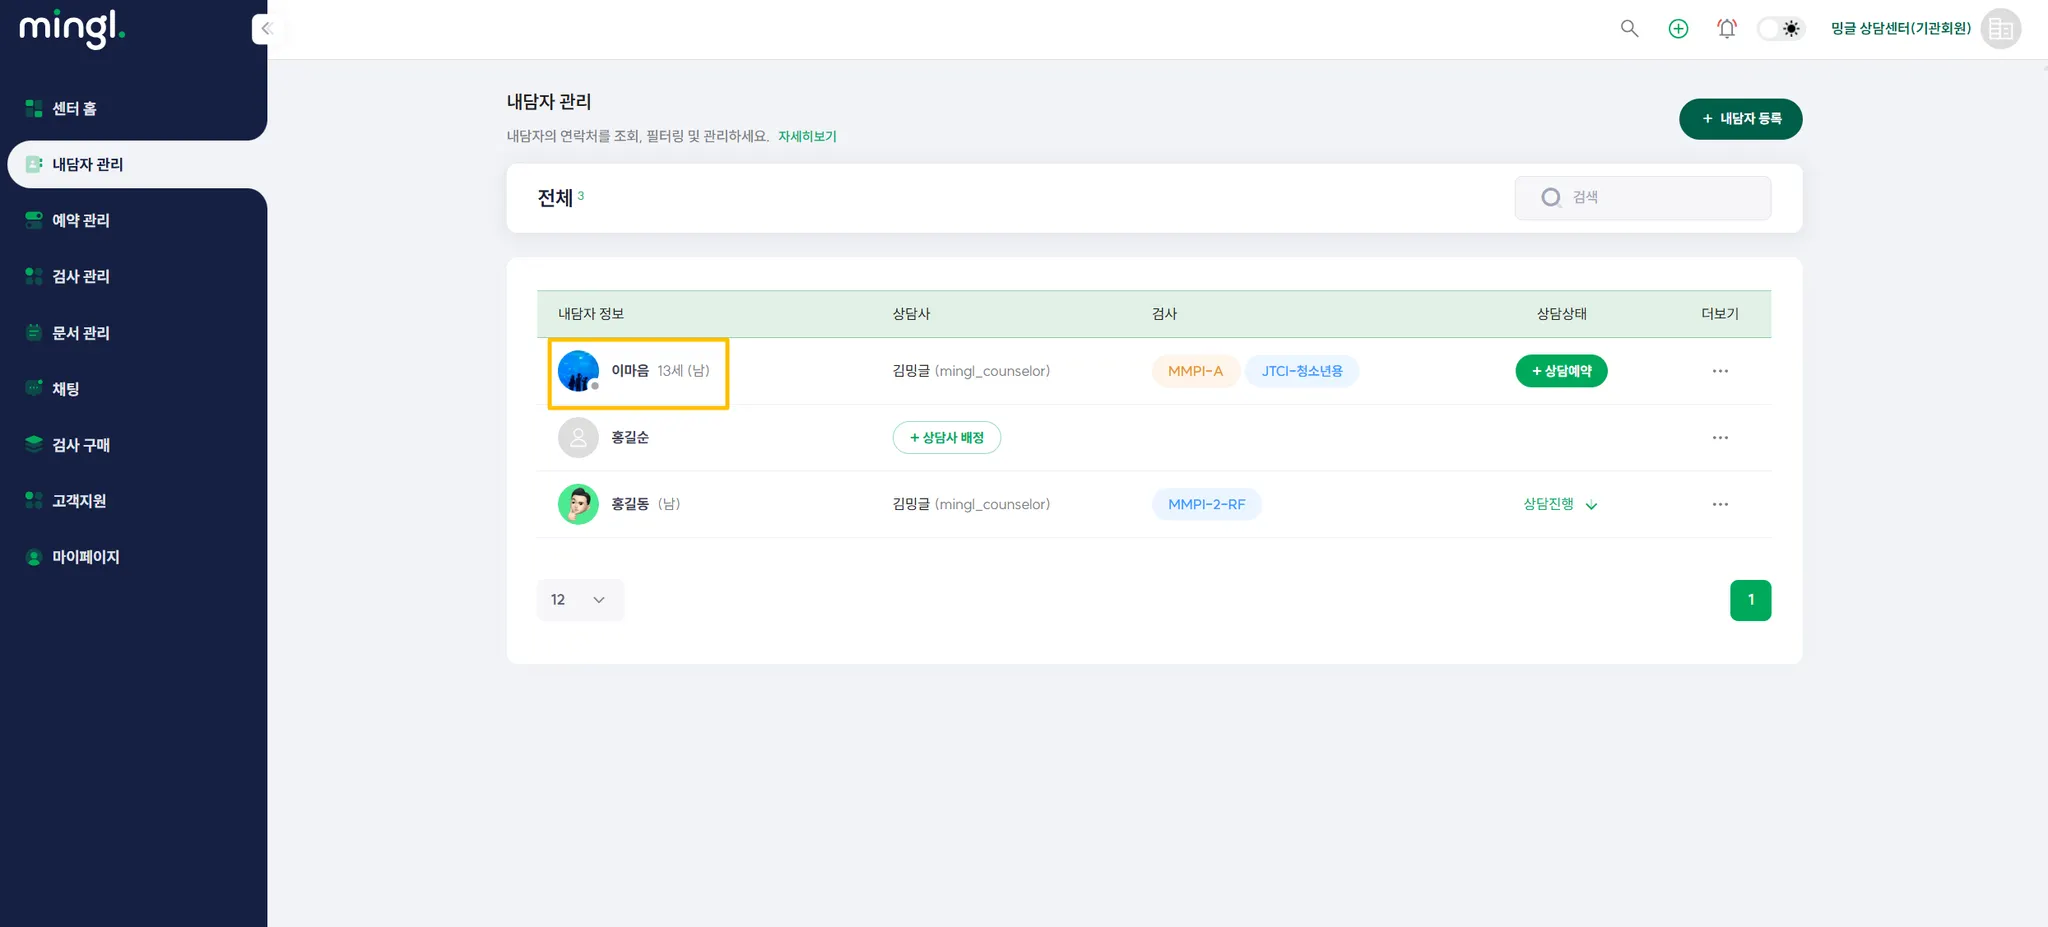Screen dimensions: 2048x927
Task: Click the 고객지원 sidebar icon
Action: coord(34,500)
